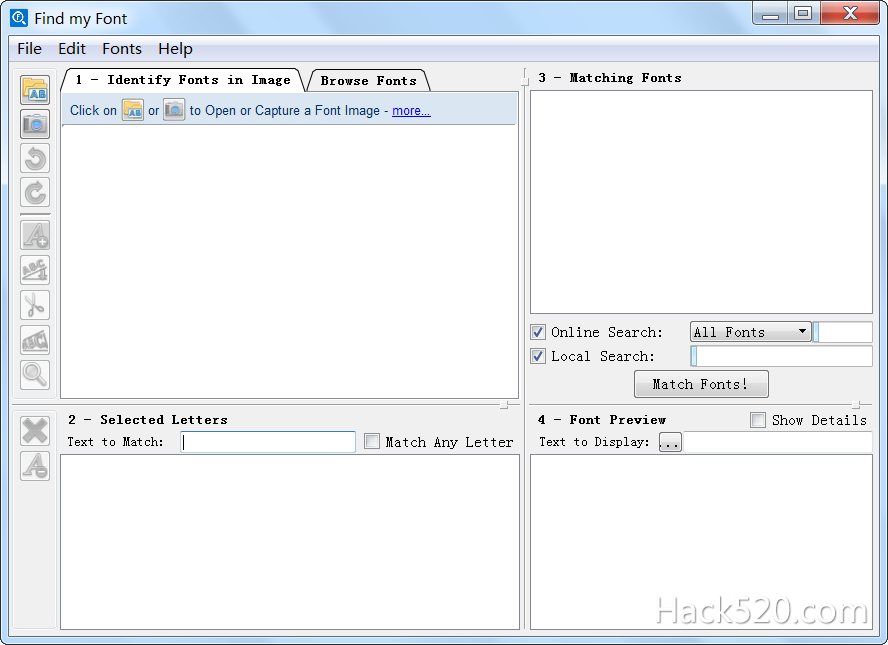The height and width of the screenshot is (645, 888).
Task: Enable the Match Any Letter checkbox
Action: click(x=372, y=442)
